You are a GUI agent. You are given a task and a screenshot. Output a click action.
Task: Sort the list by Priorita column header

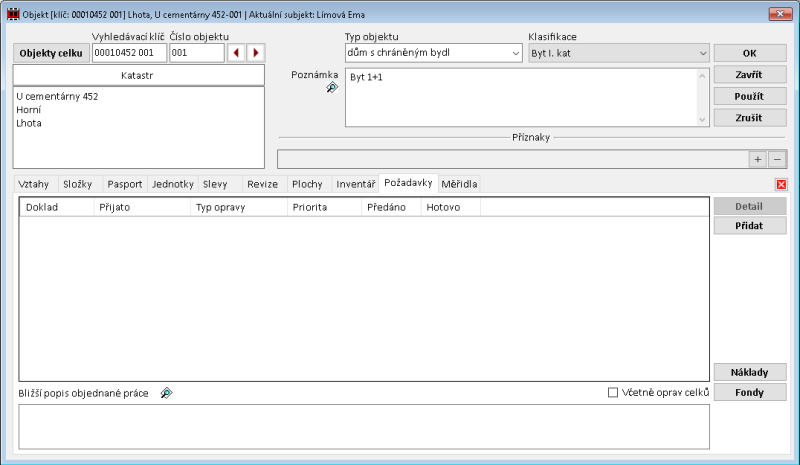pyautogui.click(x=324, y=207)
